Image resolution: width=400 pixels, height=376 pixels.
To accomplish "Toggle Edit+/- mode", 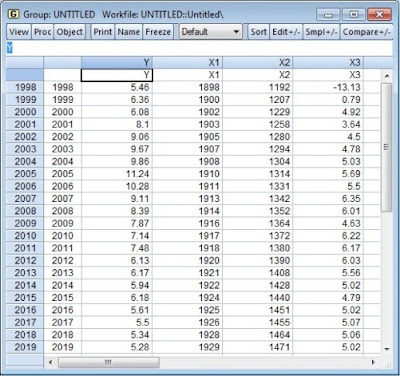I will [286, 32].
